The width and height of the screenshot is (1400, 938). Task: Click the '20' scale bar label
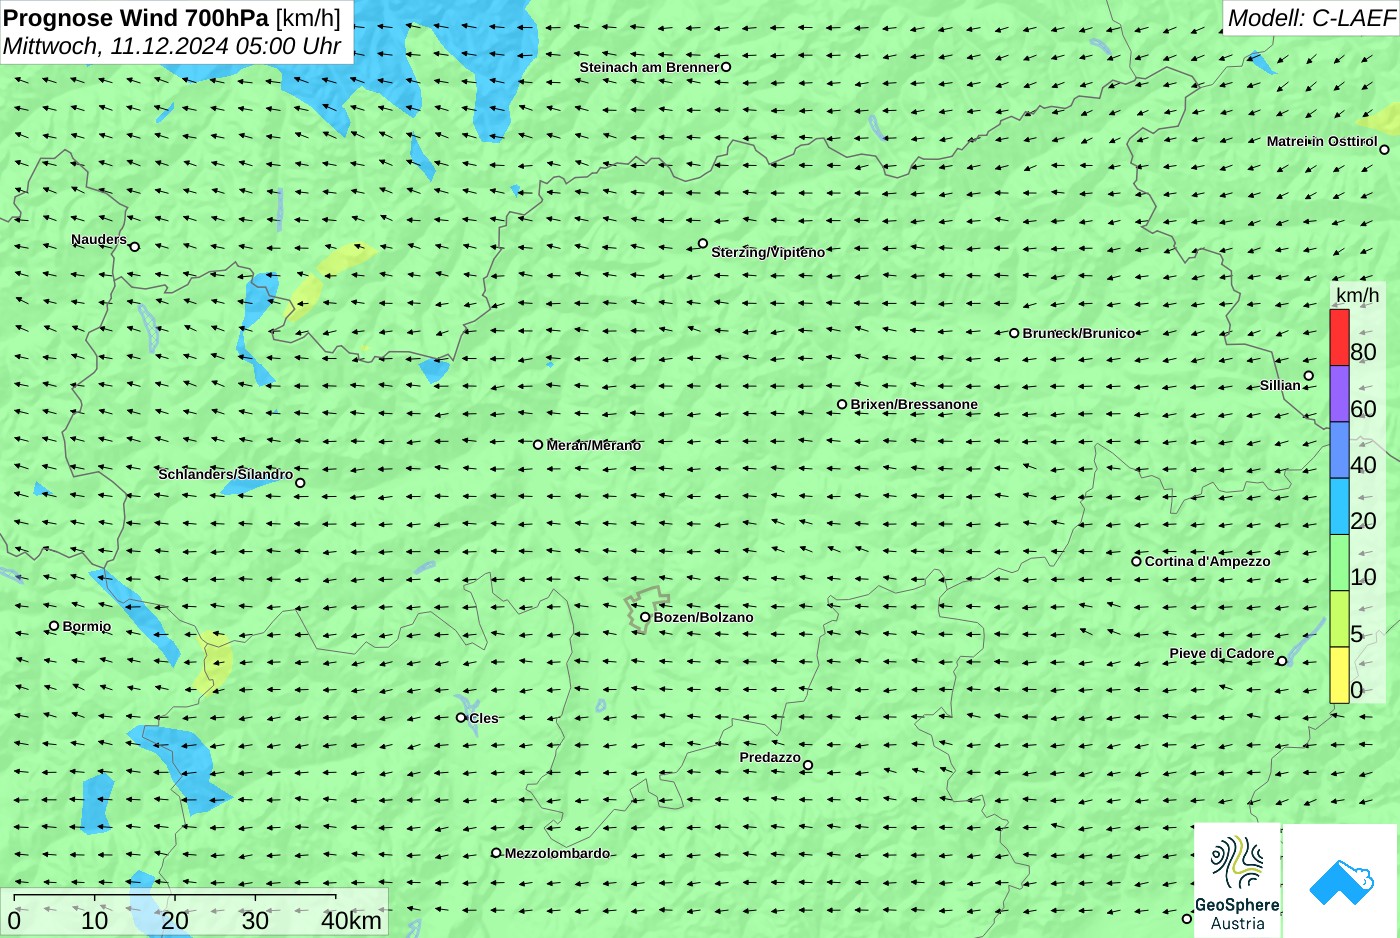(174, 920)
